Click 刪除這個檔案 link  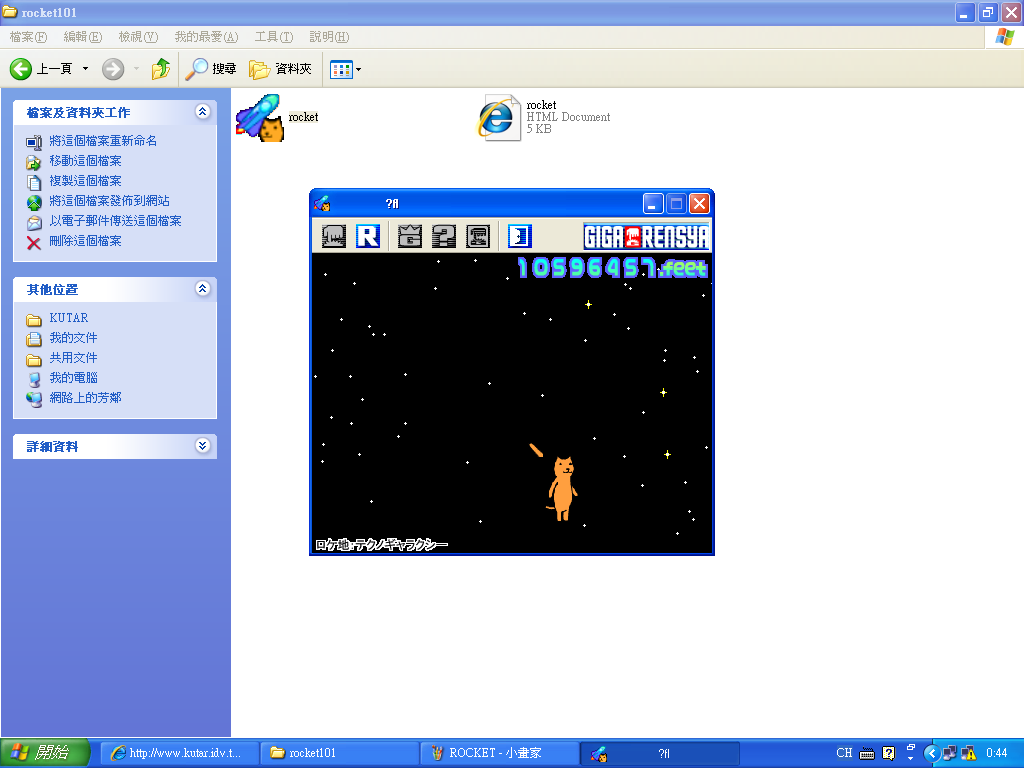click(x=86, y=241)
